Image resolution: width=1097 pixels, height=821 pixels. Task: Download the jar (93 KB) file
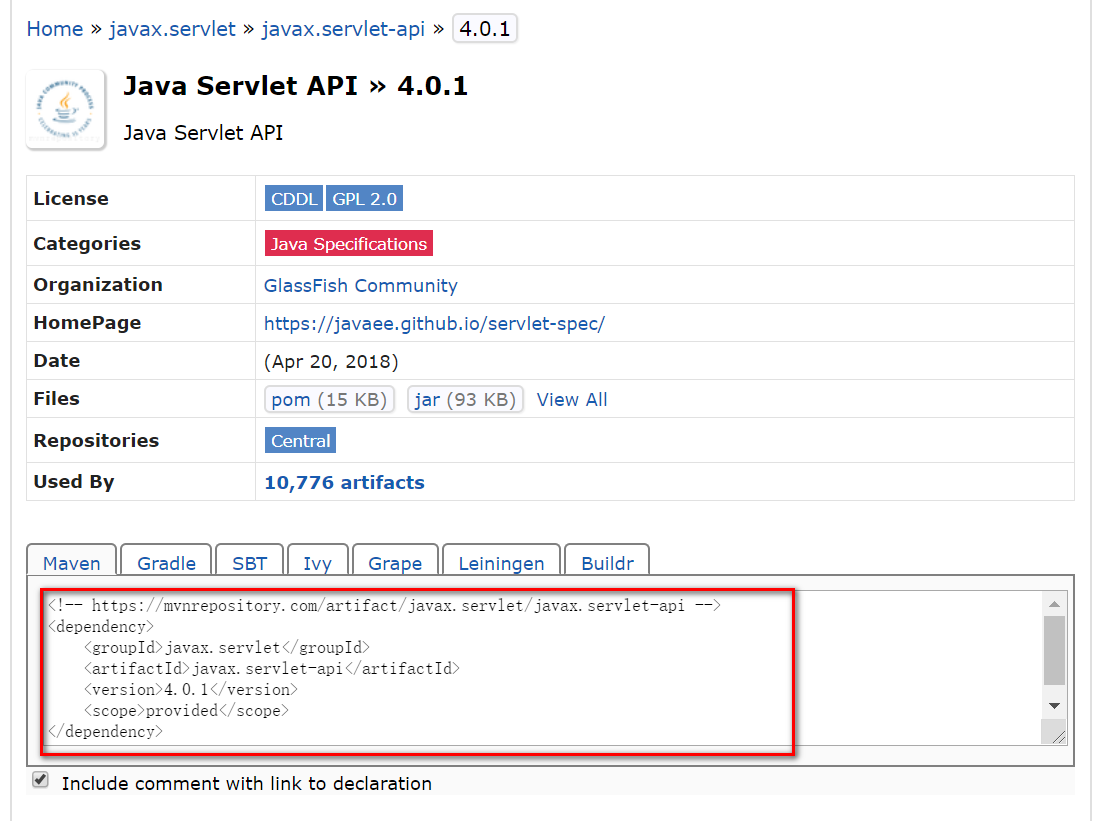(x=465, y=400)
